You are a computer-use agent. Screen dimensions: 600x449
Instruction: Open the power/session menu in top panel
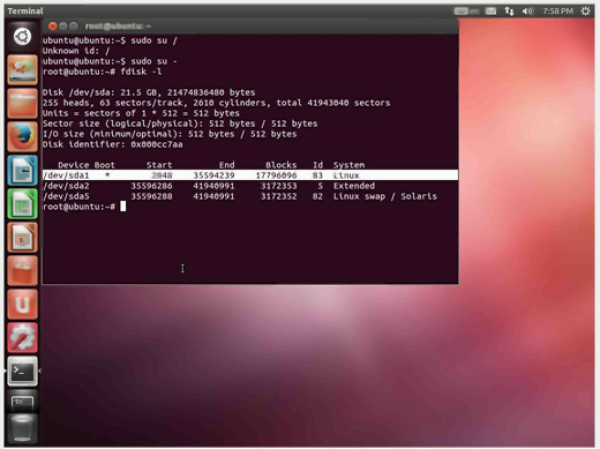point(586,9)
